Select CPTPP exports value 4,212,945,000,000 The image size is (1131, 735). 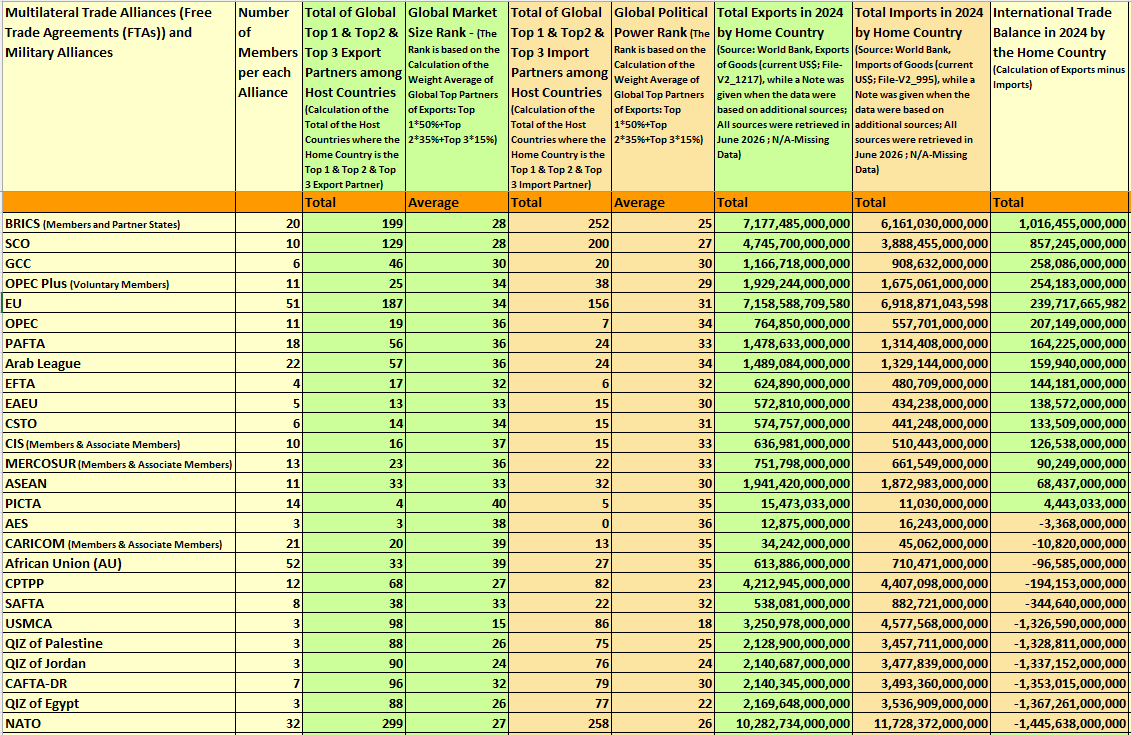pyautogui.click(x=783, y=584)
